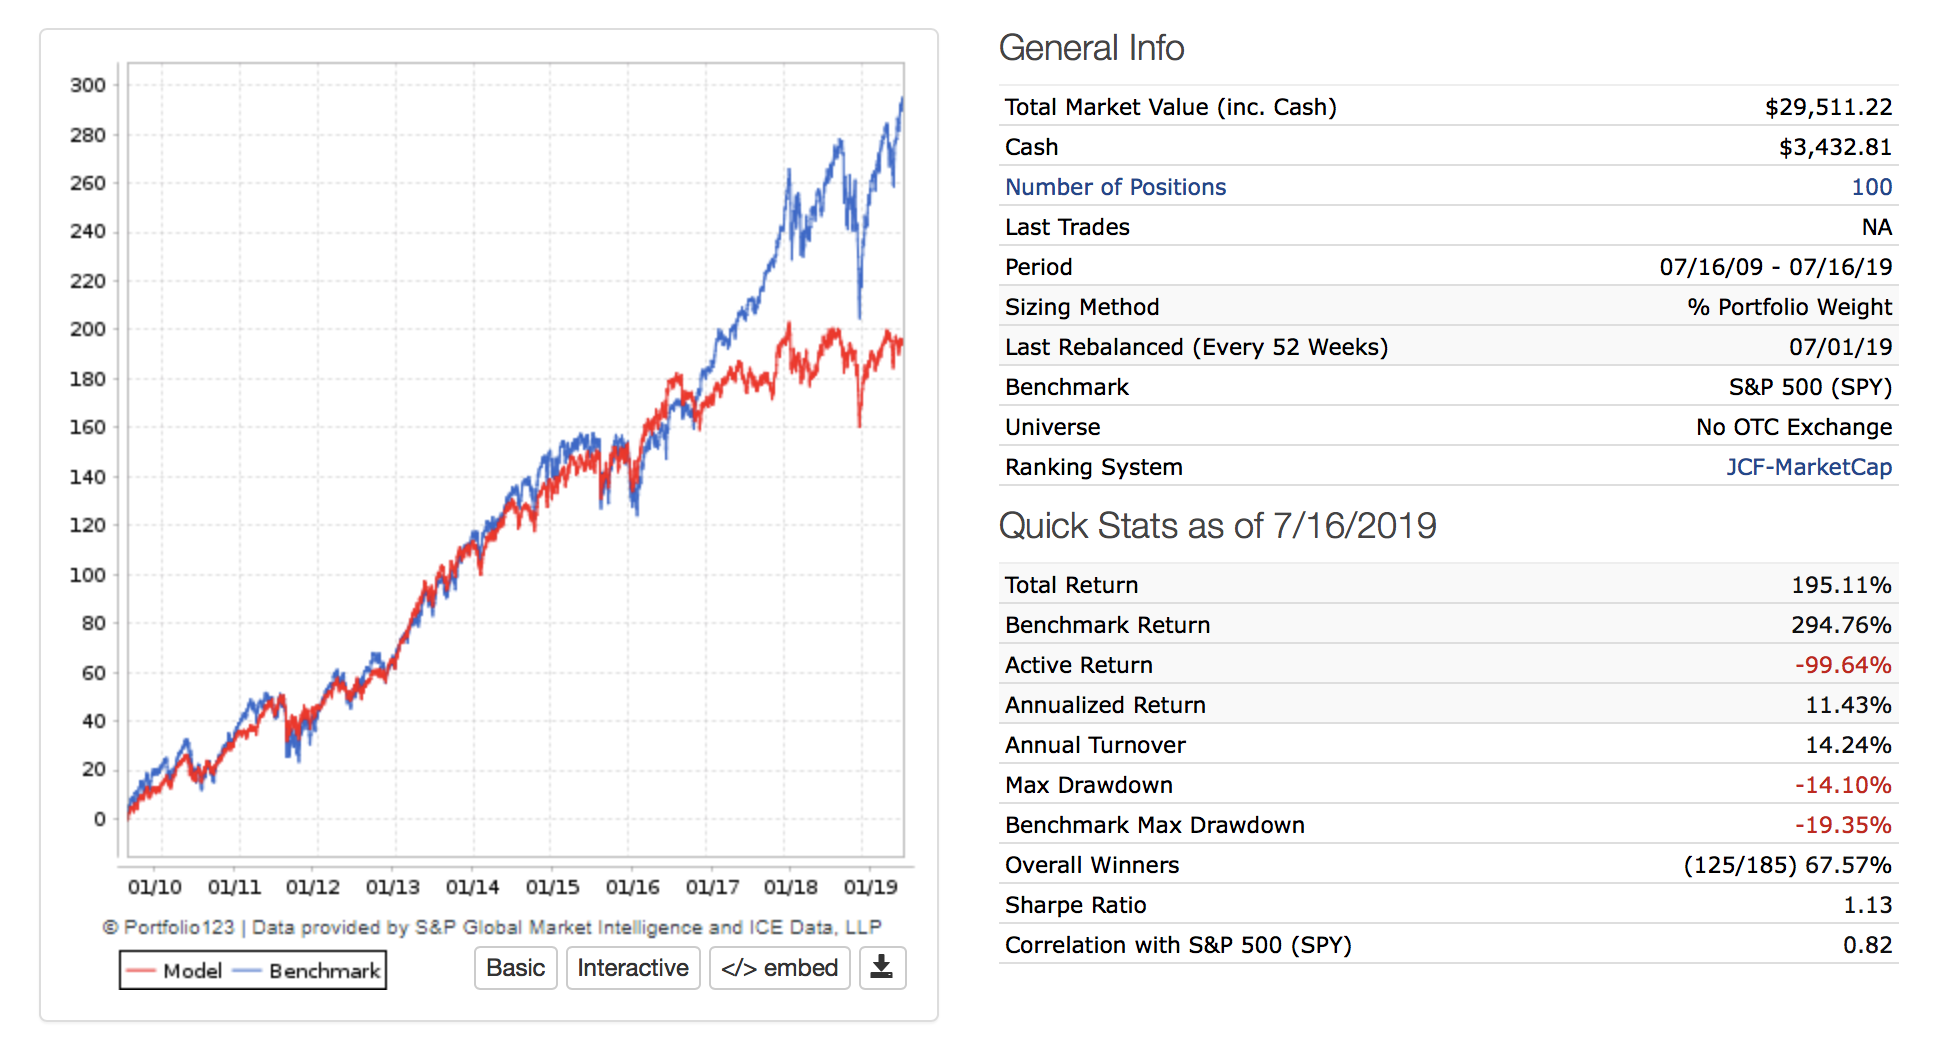Click the Sharpe Ratio row label
Image resolution: width=1950 pixels, height=1058 pixels.
[1075, 905]
